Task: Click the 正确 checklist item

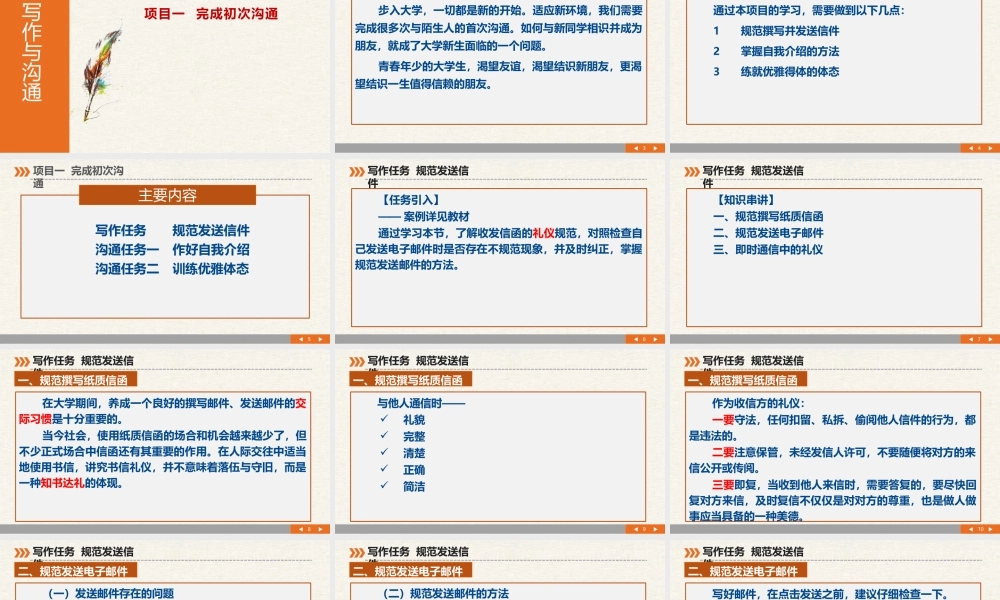Action: pyautogui.click(x=414, y=470)
